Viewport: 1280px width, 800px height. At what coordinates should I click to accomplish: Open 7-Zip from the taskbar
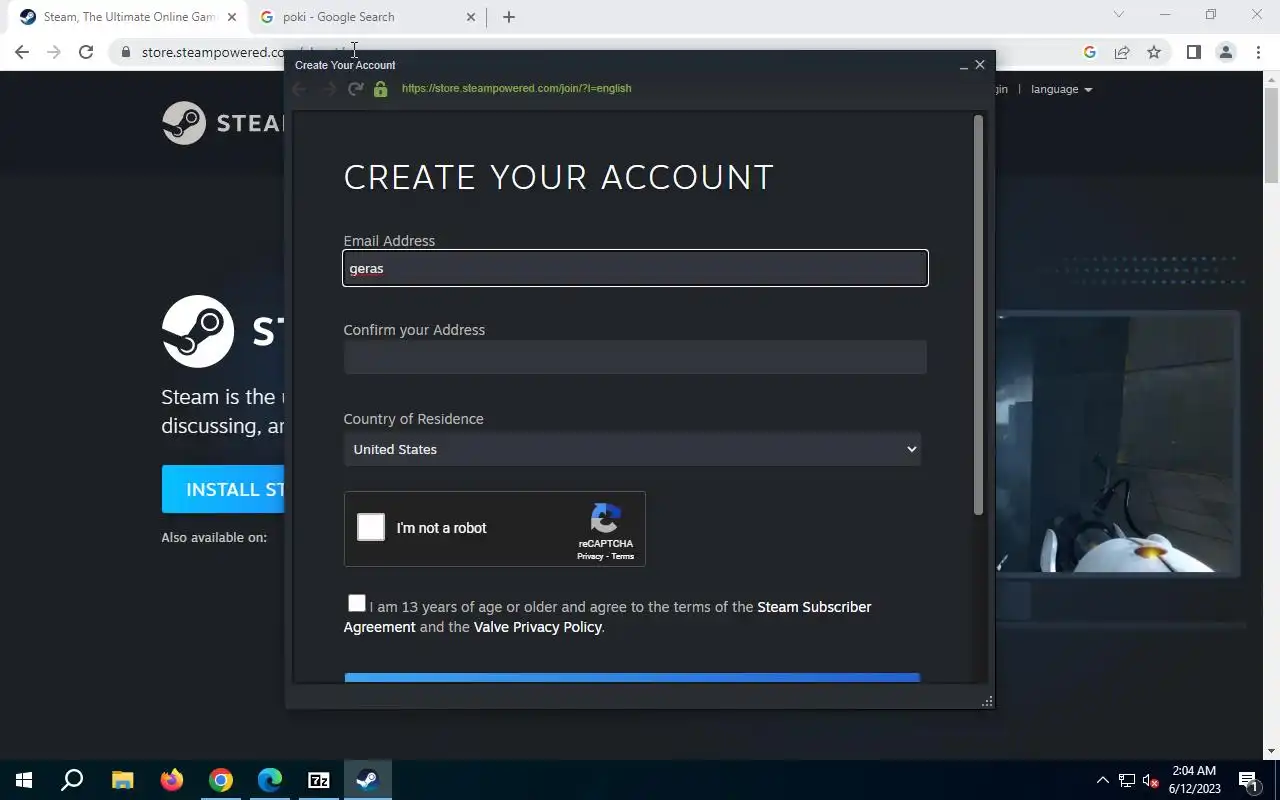point(319,780)
